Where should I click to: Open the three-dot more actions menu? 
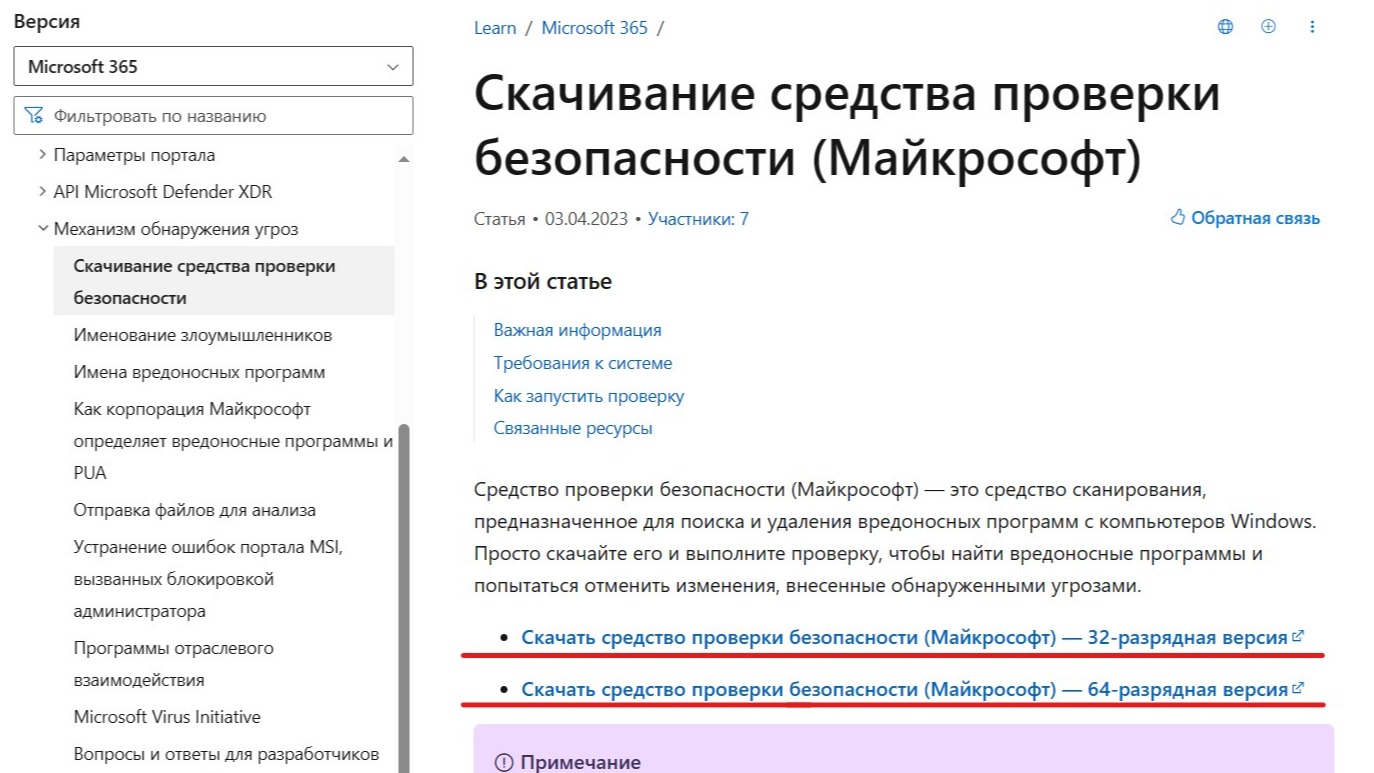[1312, 27]
